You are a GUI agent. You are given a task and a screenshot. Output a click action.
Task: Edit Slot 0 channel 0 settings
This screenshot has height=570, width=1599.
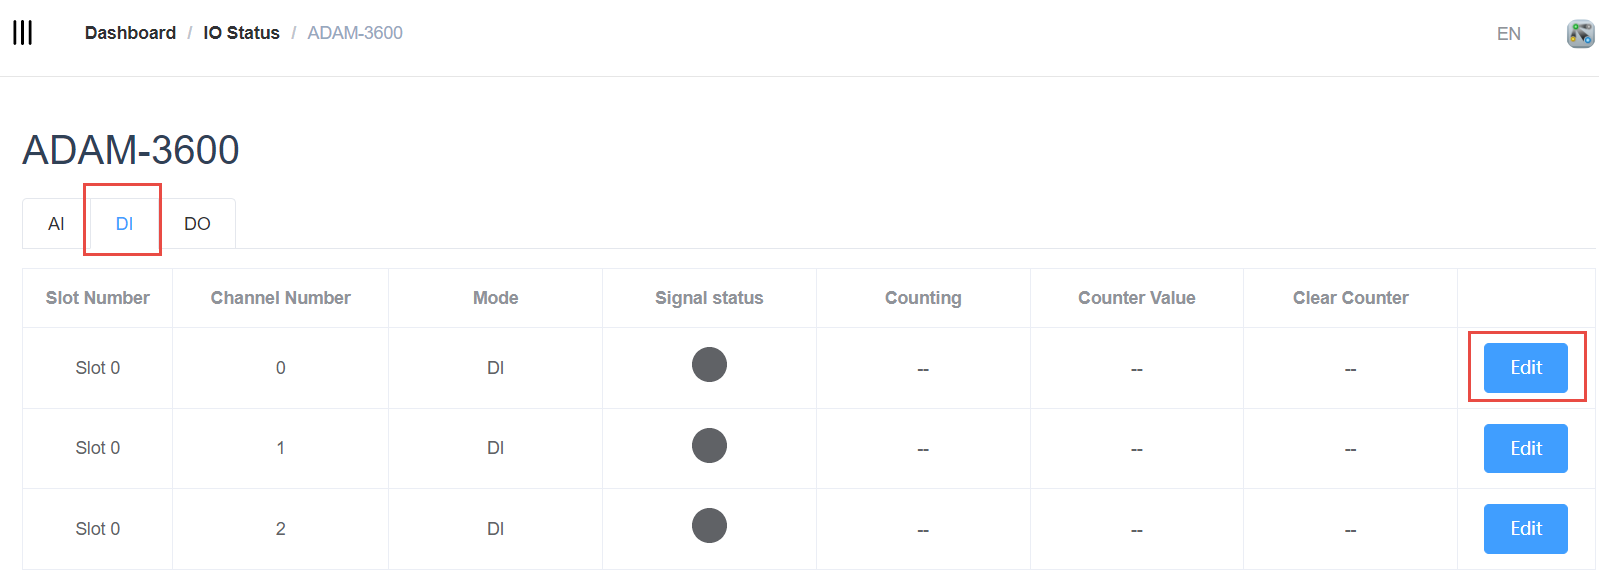(x=1525, y=368)
